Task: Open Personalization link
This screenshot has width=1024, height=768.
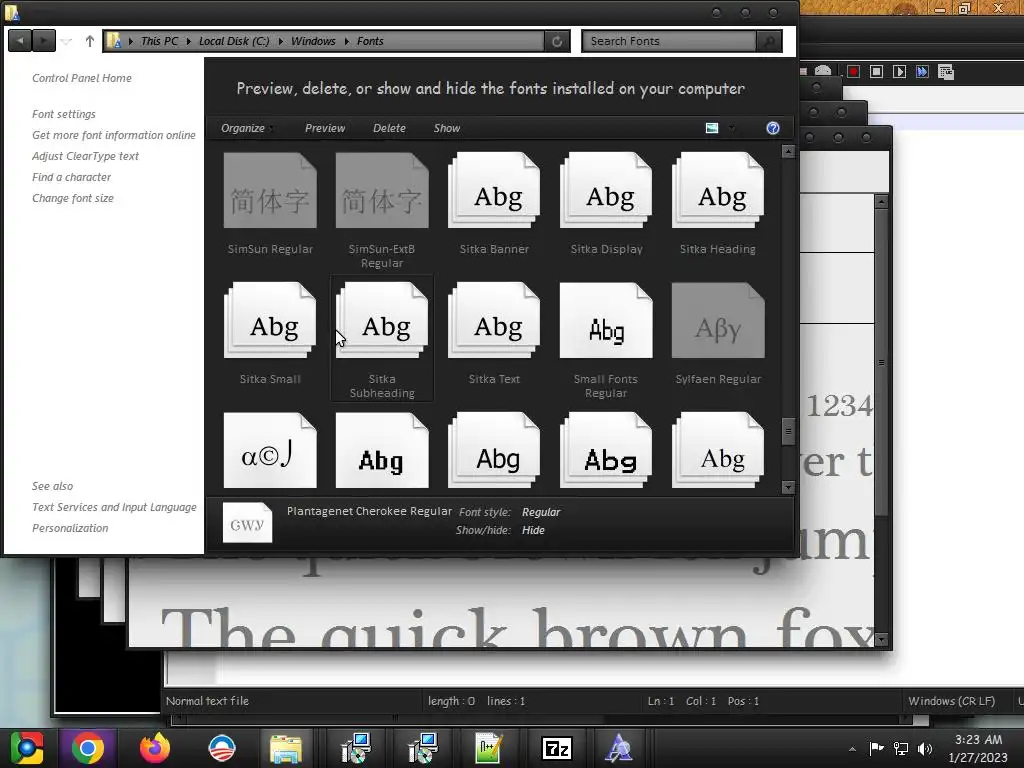Action: 70,528
